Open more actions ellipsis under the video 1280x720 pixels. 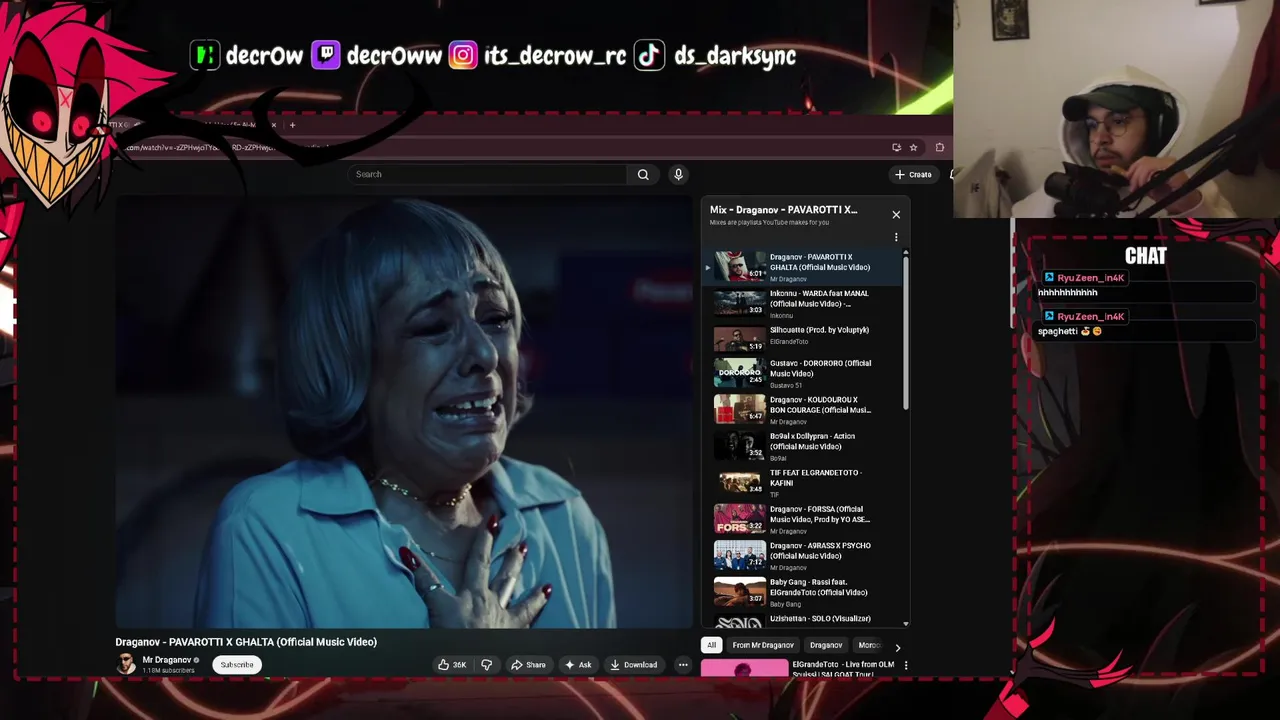click(683, 664)
